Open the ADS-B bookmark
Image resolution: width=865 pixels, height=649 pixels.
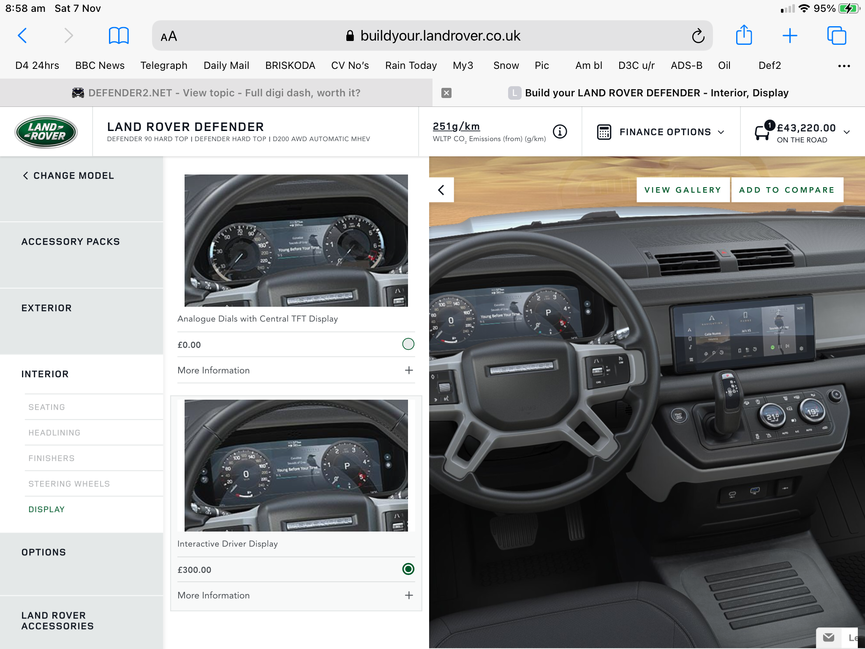686,66
